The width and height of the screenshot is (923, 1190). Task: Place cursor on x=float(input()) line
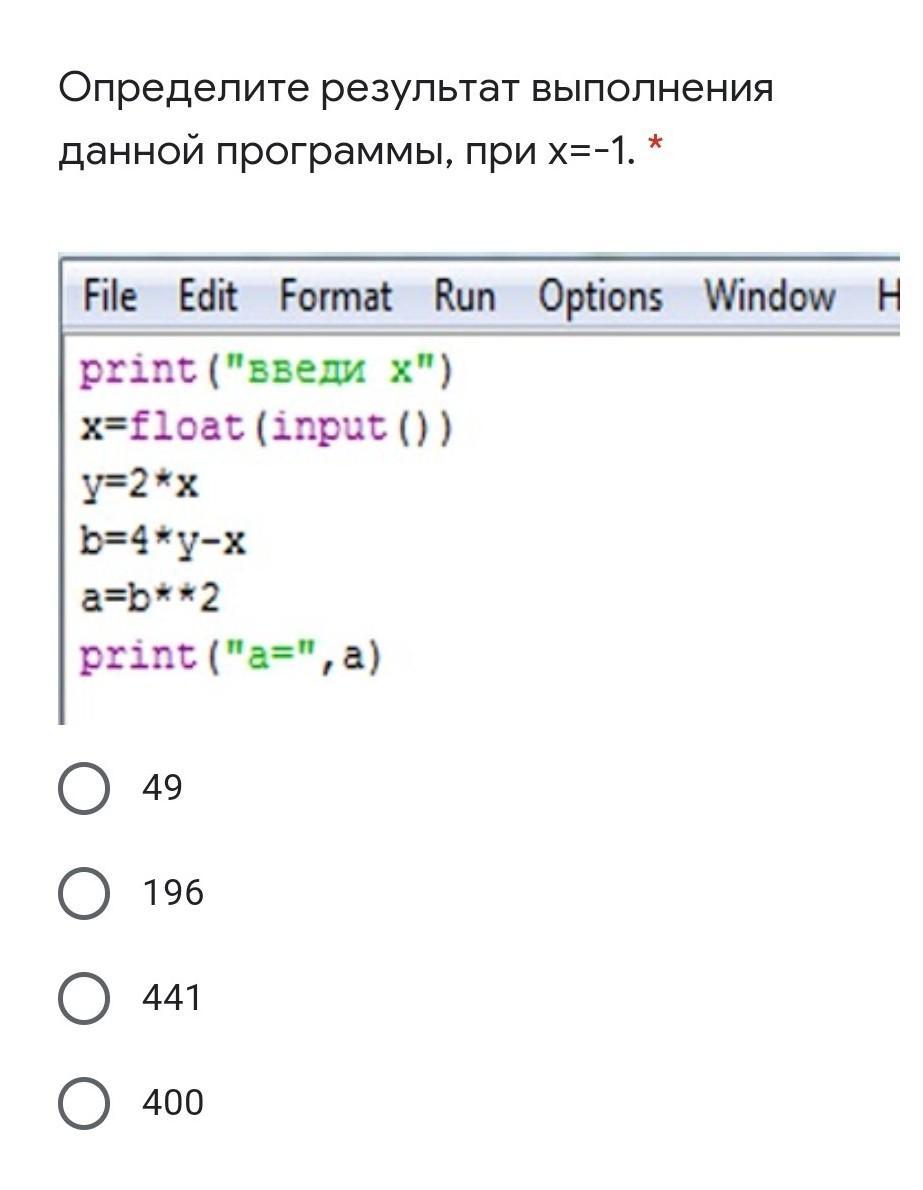click(x=267, y=428)
